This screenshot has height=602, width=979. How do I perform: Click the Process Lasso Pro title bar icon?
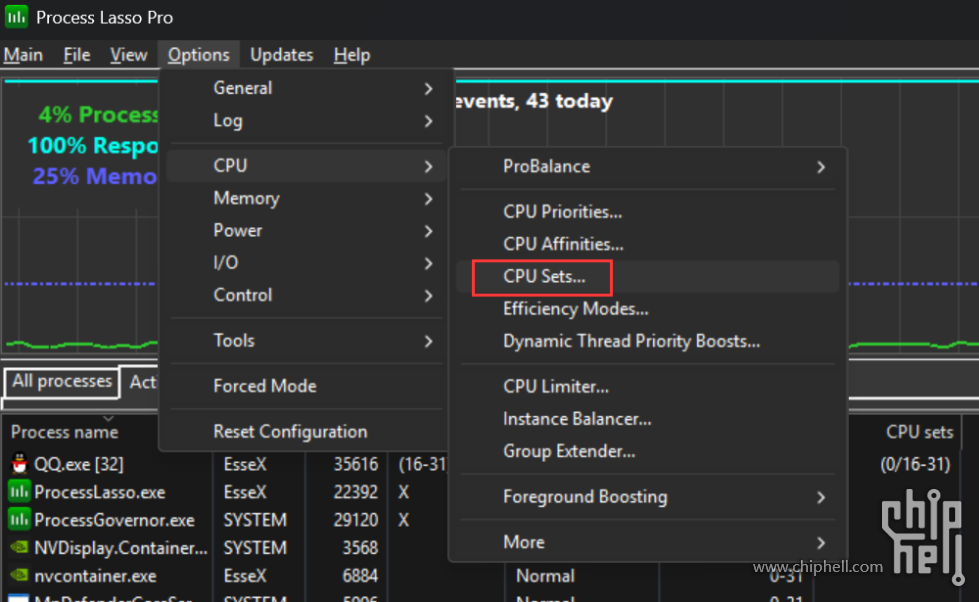coord(17,17)
